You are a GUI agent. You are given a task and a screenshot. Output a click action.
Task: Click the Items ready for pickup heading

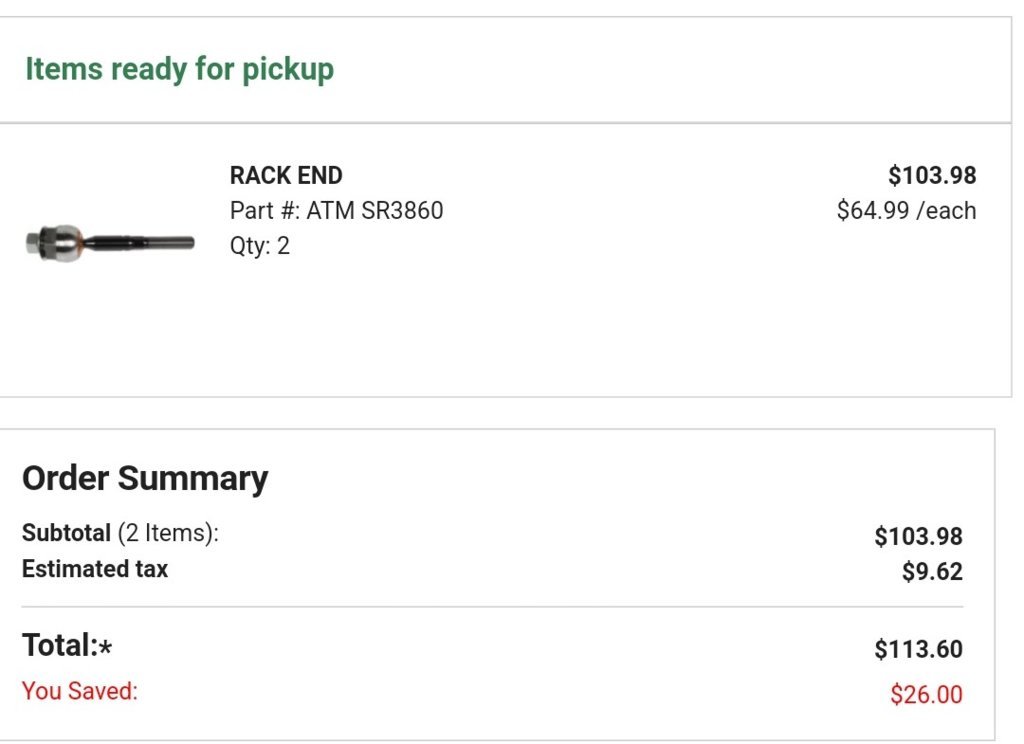click(180, 69)
